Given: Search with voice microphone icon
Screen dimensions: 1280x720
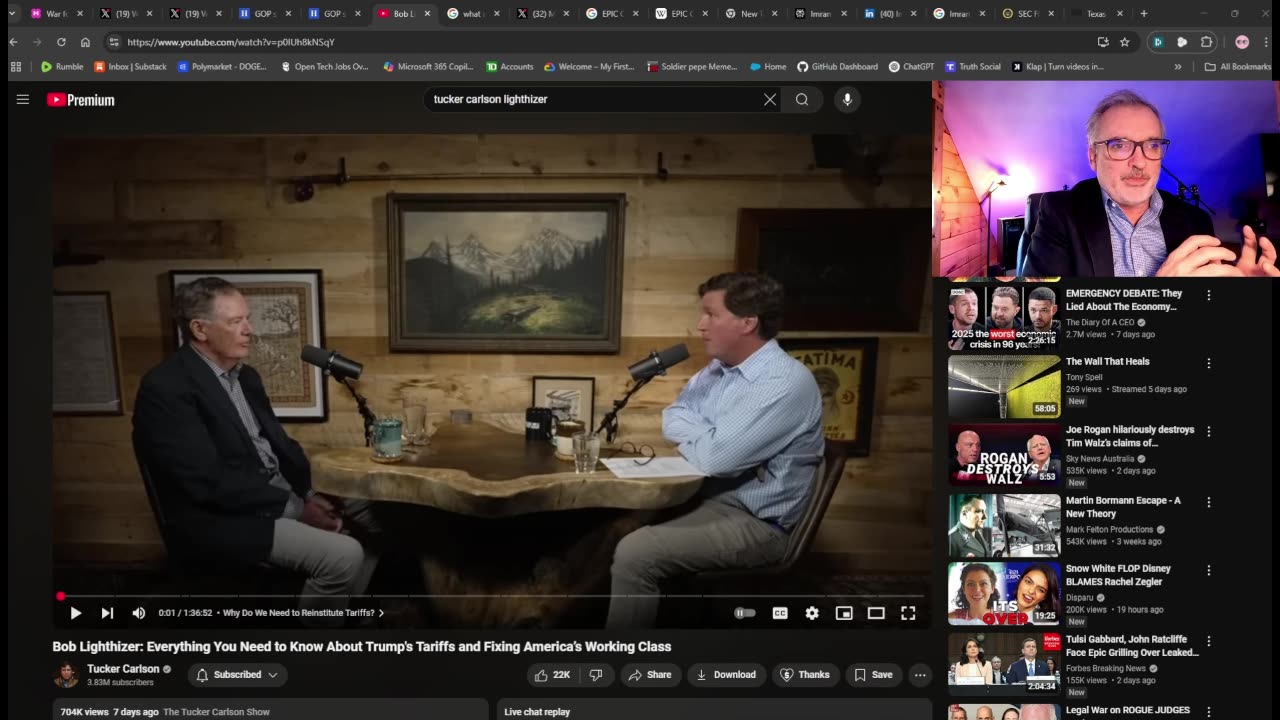Looking at the screenshot, I should tap(847, 99).
